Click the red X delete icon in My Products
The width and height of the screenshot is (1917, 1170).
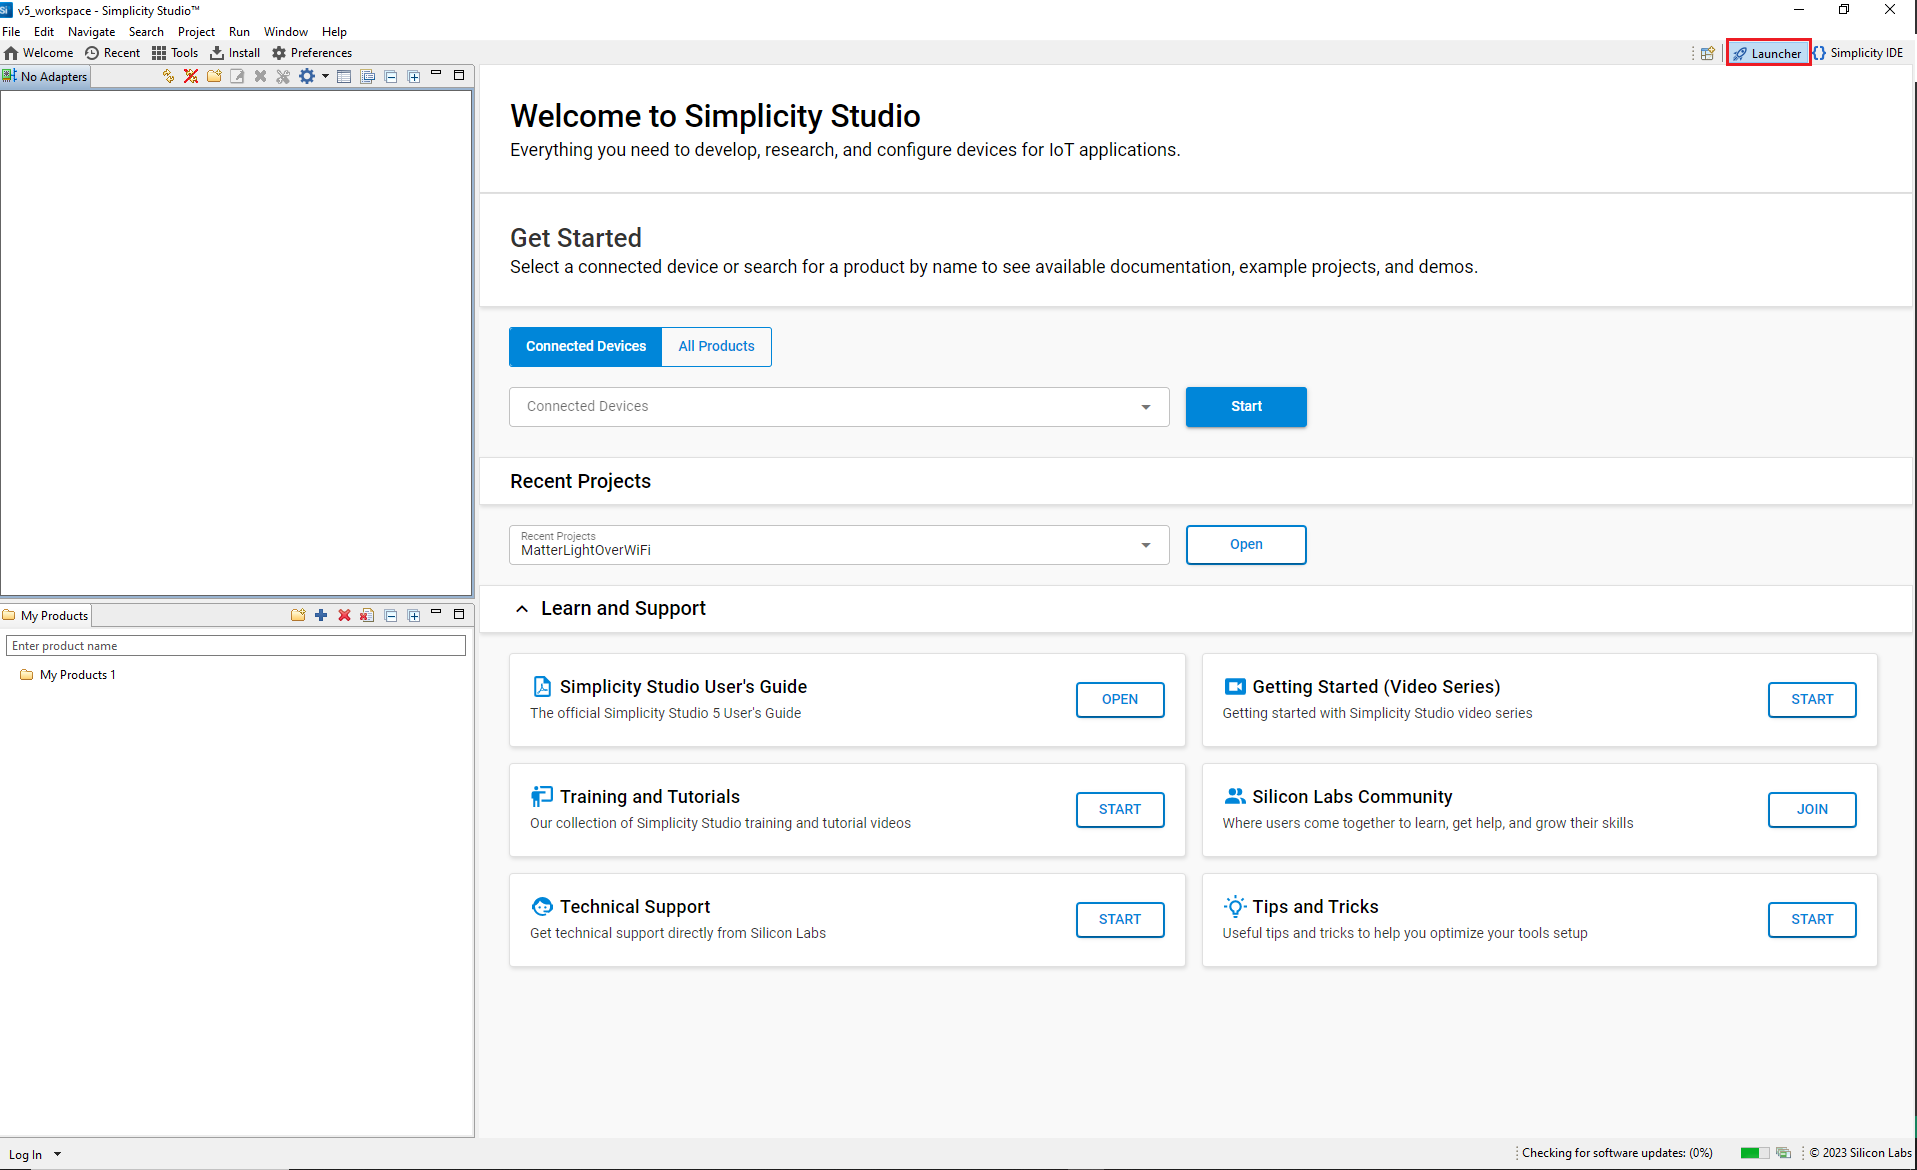click(344, 615)
